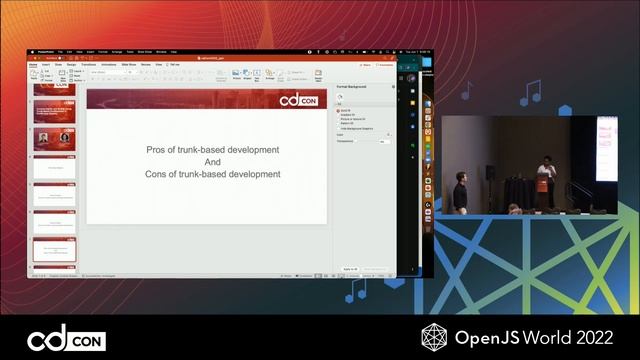The image size is (640, 360).
Task: Select the Solid fill radio button
Action: [x=338, y=111]
